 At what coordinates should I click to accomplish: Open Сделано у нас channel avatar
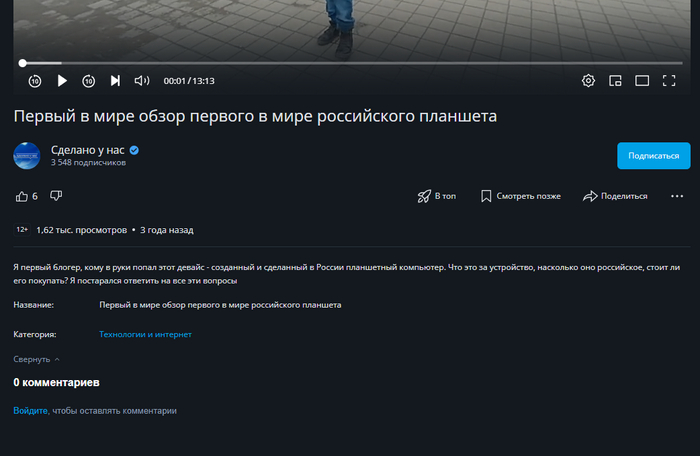click(27, 155)
